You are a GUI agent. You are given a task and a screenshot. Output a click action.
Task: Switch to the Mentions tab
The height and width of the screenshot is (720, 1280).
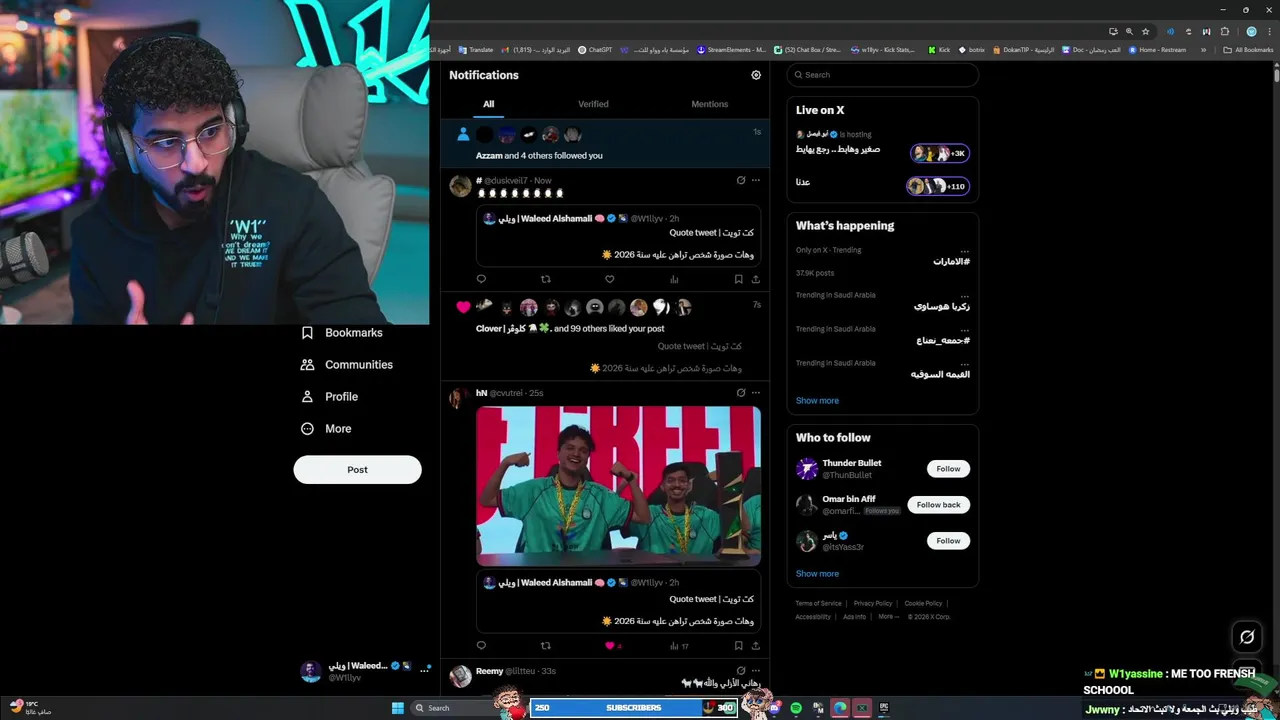tap(710, 104)
